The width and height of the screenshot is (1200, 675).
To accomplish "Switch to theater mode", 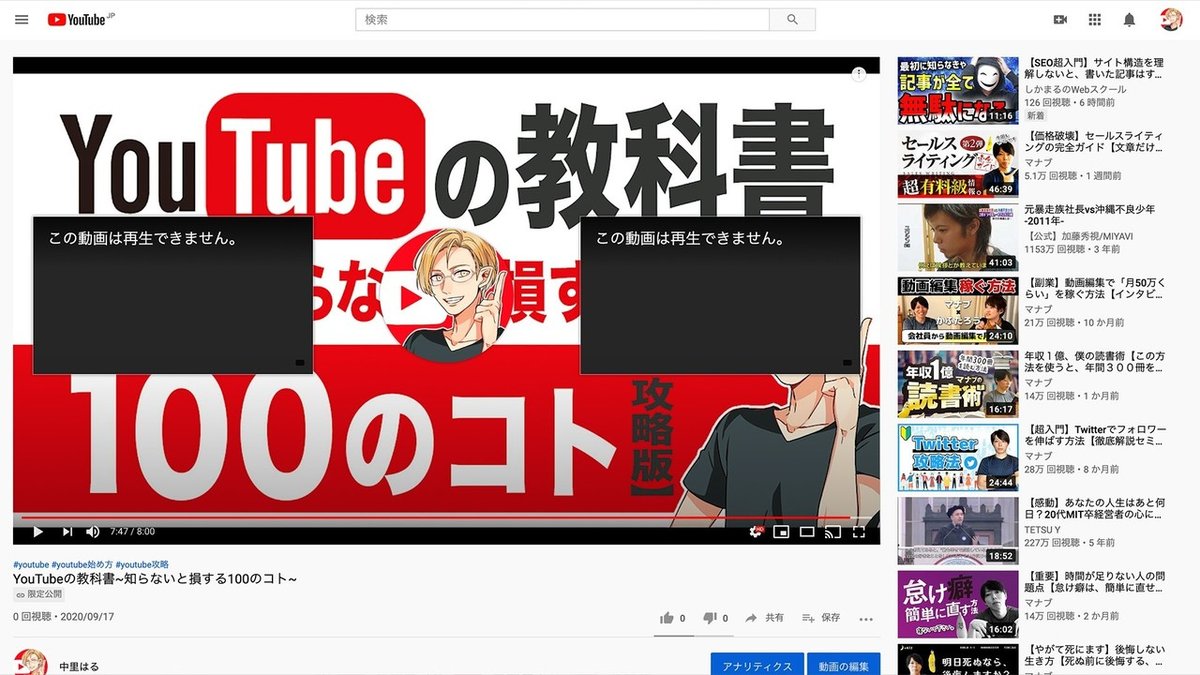I will (807, 531).
